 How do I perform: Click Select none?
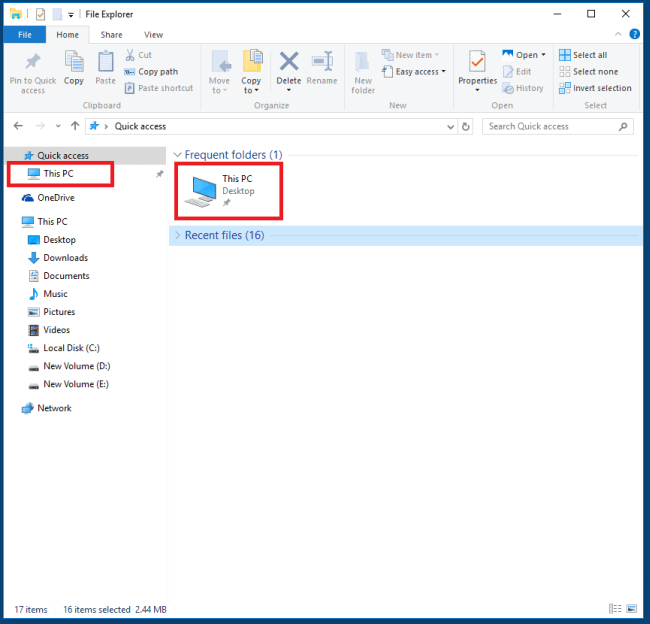pyautogui.click(x=588, y=72)
